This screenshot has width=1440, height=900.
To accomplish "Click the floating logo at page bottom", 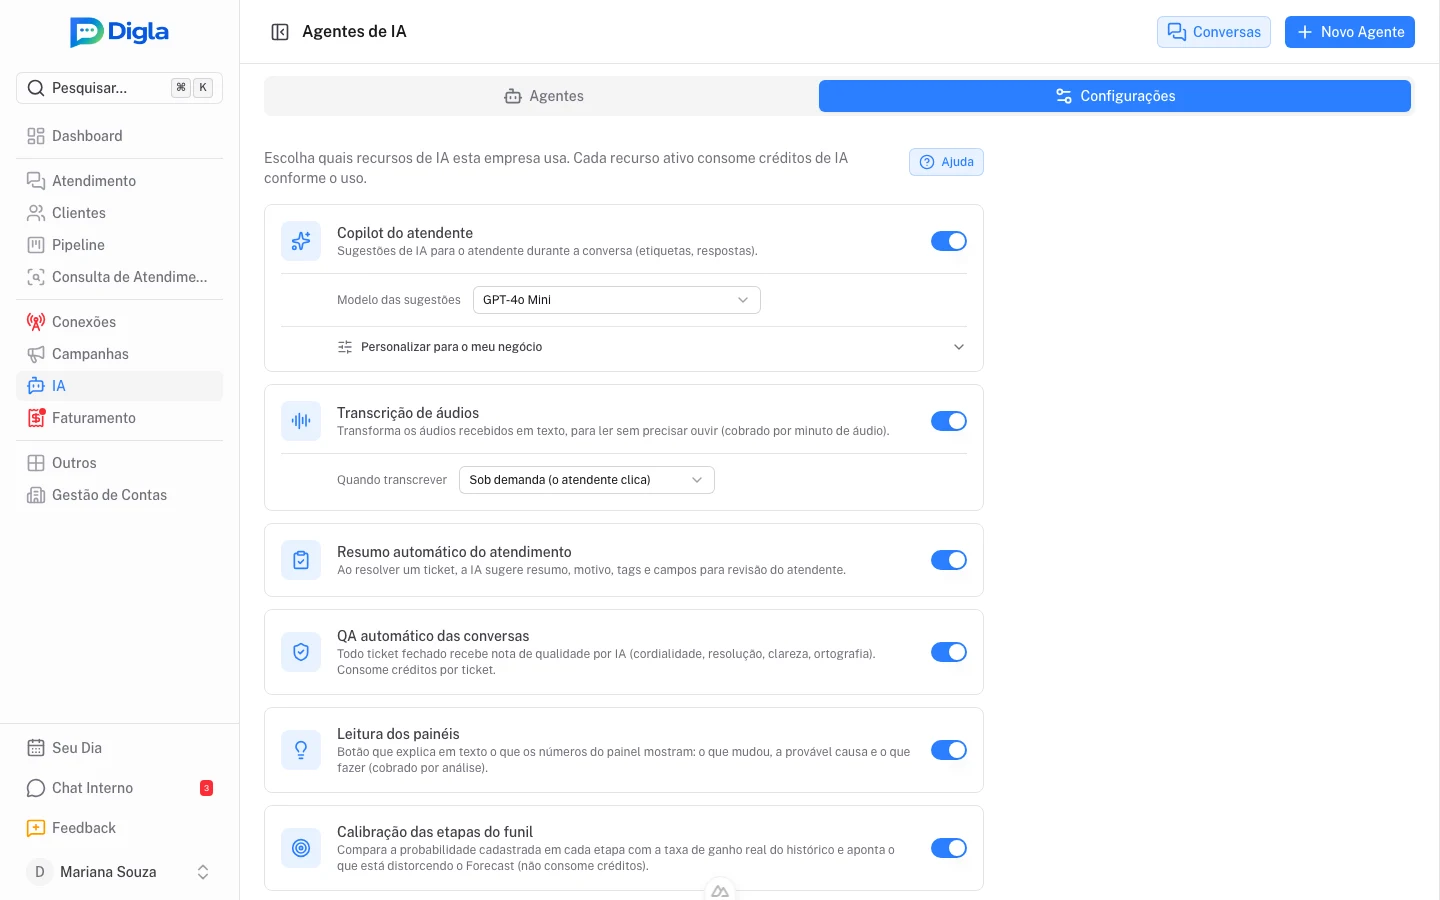I will pyautogui.click(x=720, y=890).
